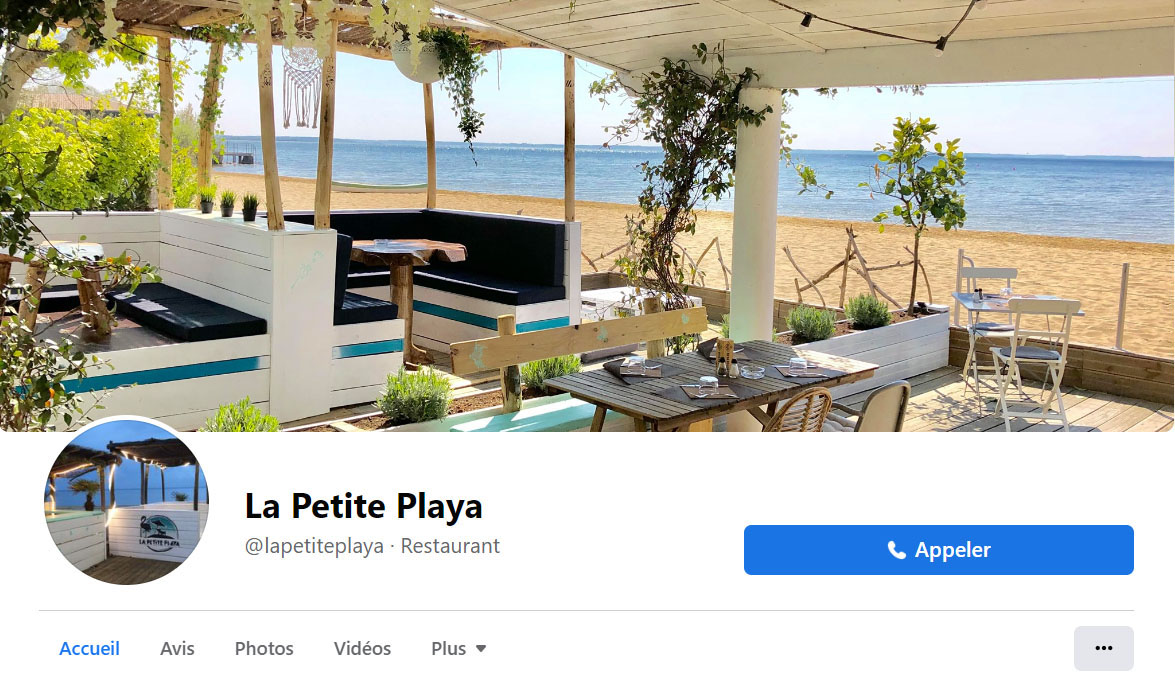Click the hanging macramé decoration in cover photo
Screen dimensions: 1175x676
[301, 87]
